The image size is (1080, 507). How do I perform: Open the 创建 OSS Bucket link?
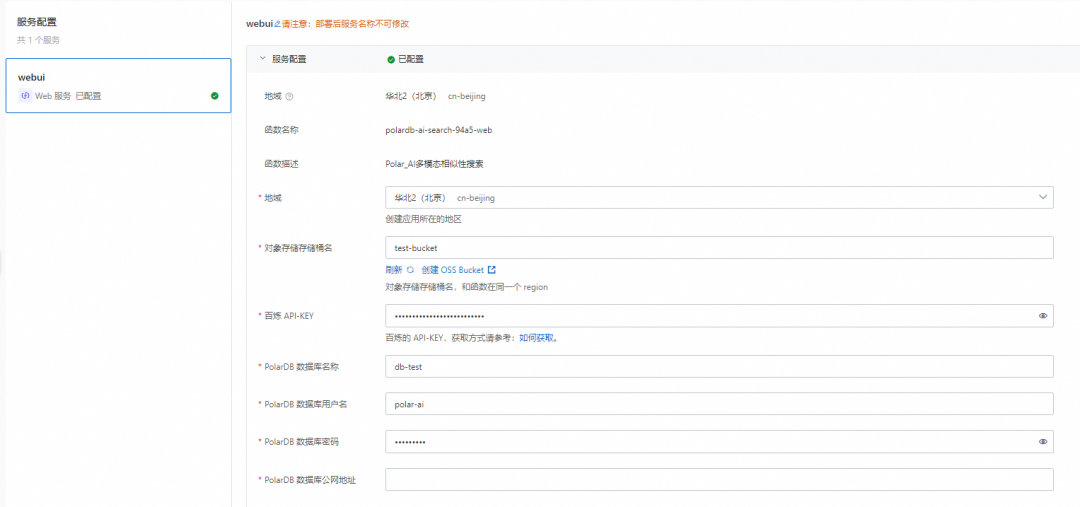tap(453, 270)
